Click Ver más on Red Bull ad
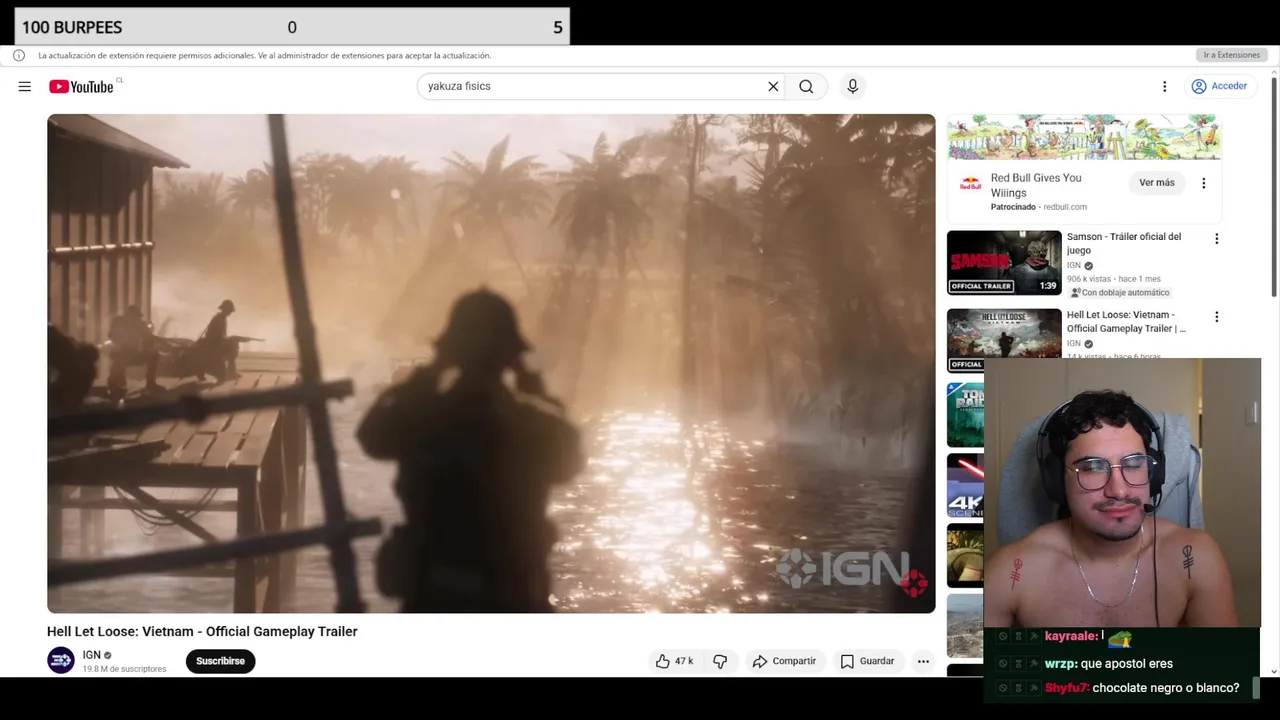This screenshot has height=720, width=1280. click(x=1156, y=183)
